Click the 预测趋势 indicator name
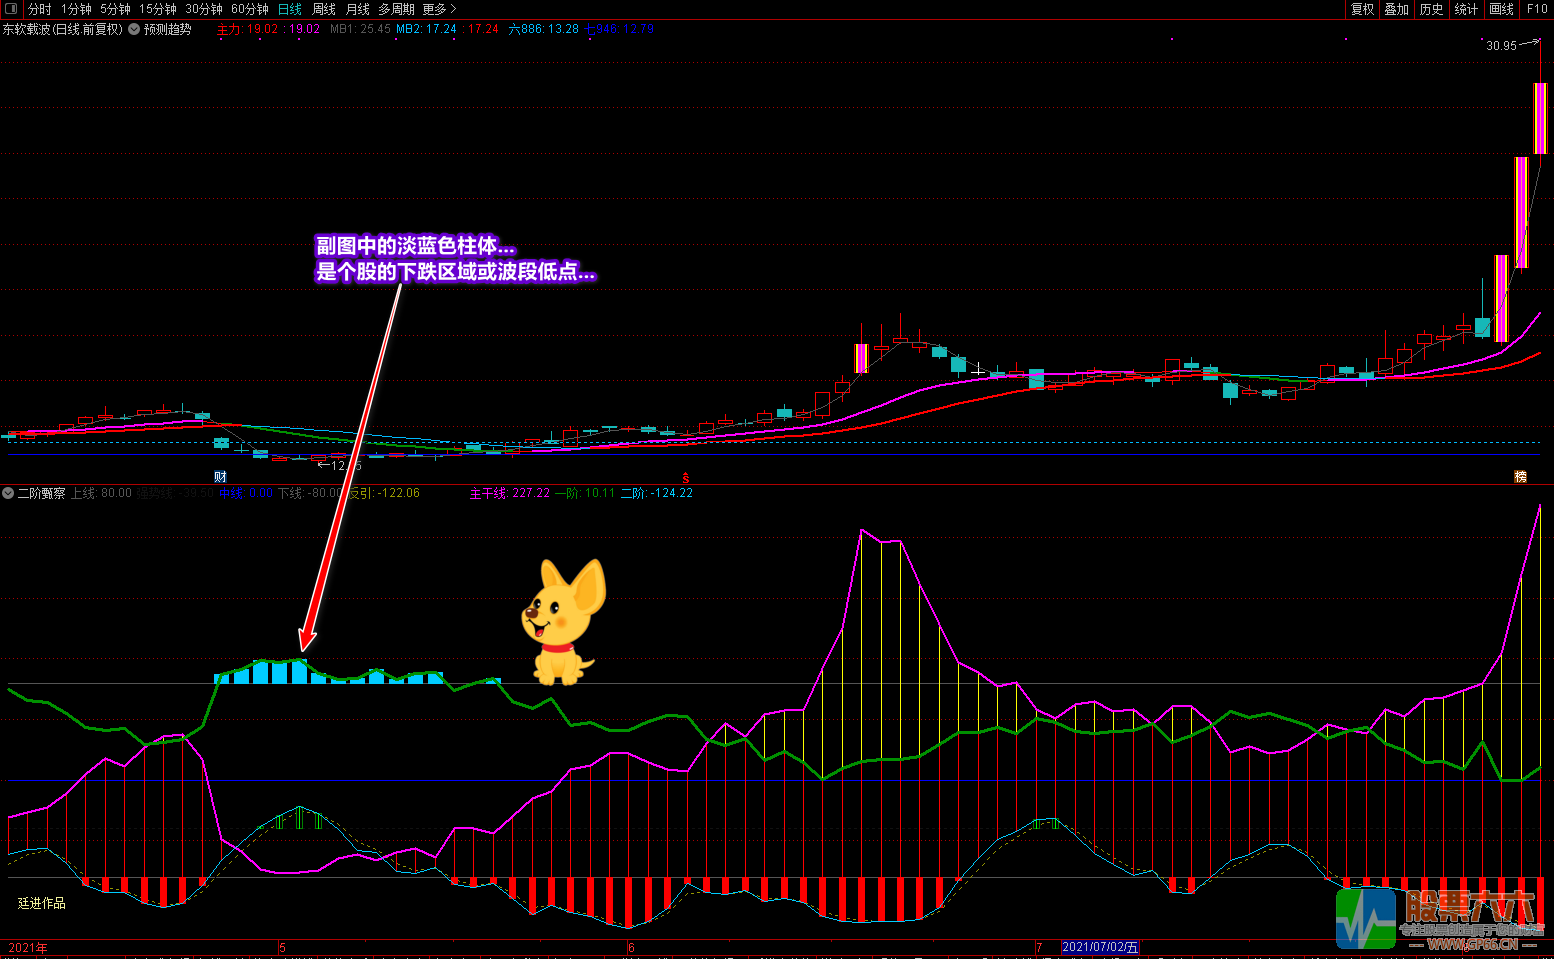The width and height of the screenshot is (1554, 959). 167,30
